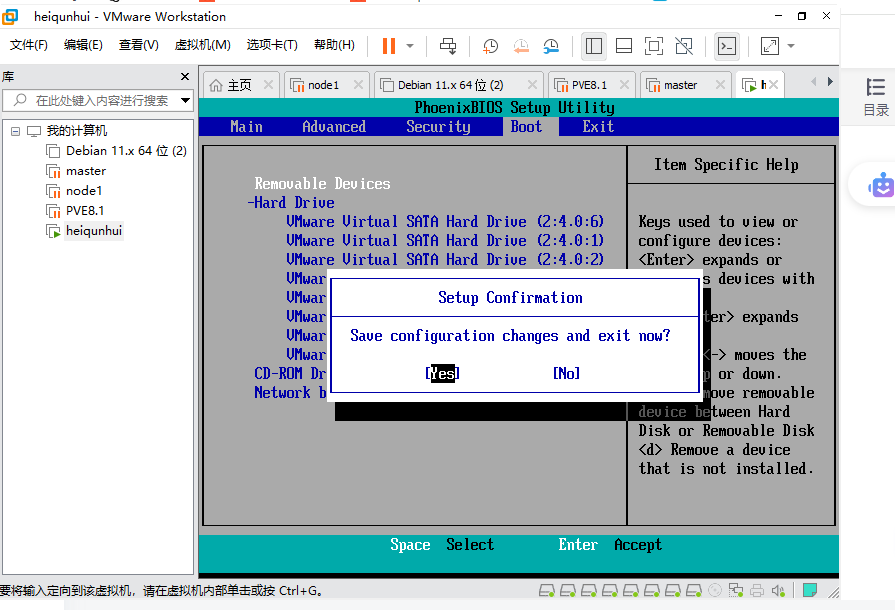Click the stretch guest display icon

point(770,46)
